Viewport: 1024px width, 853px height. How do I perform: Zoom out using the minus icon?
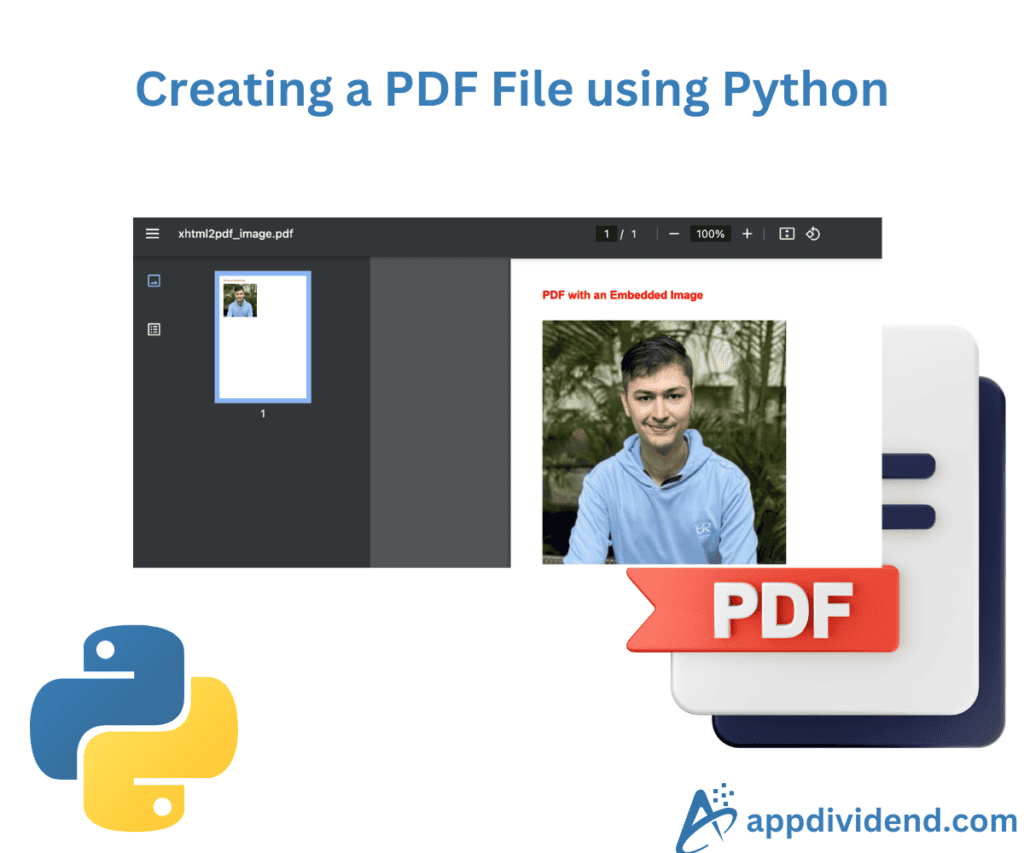[673, 233]
